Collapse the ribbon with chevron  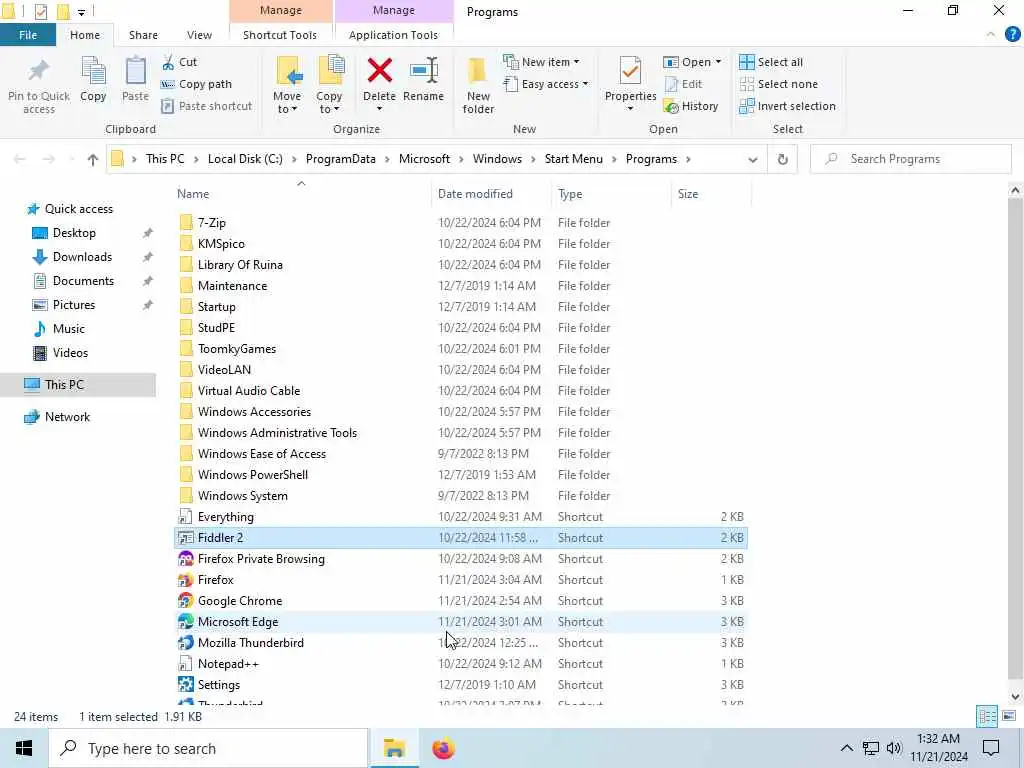[991, 35]
